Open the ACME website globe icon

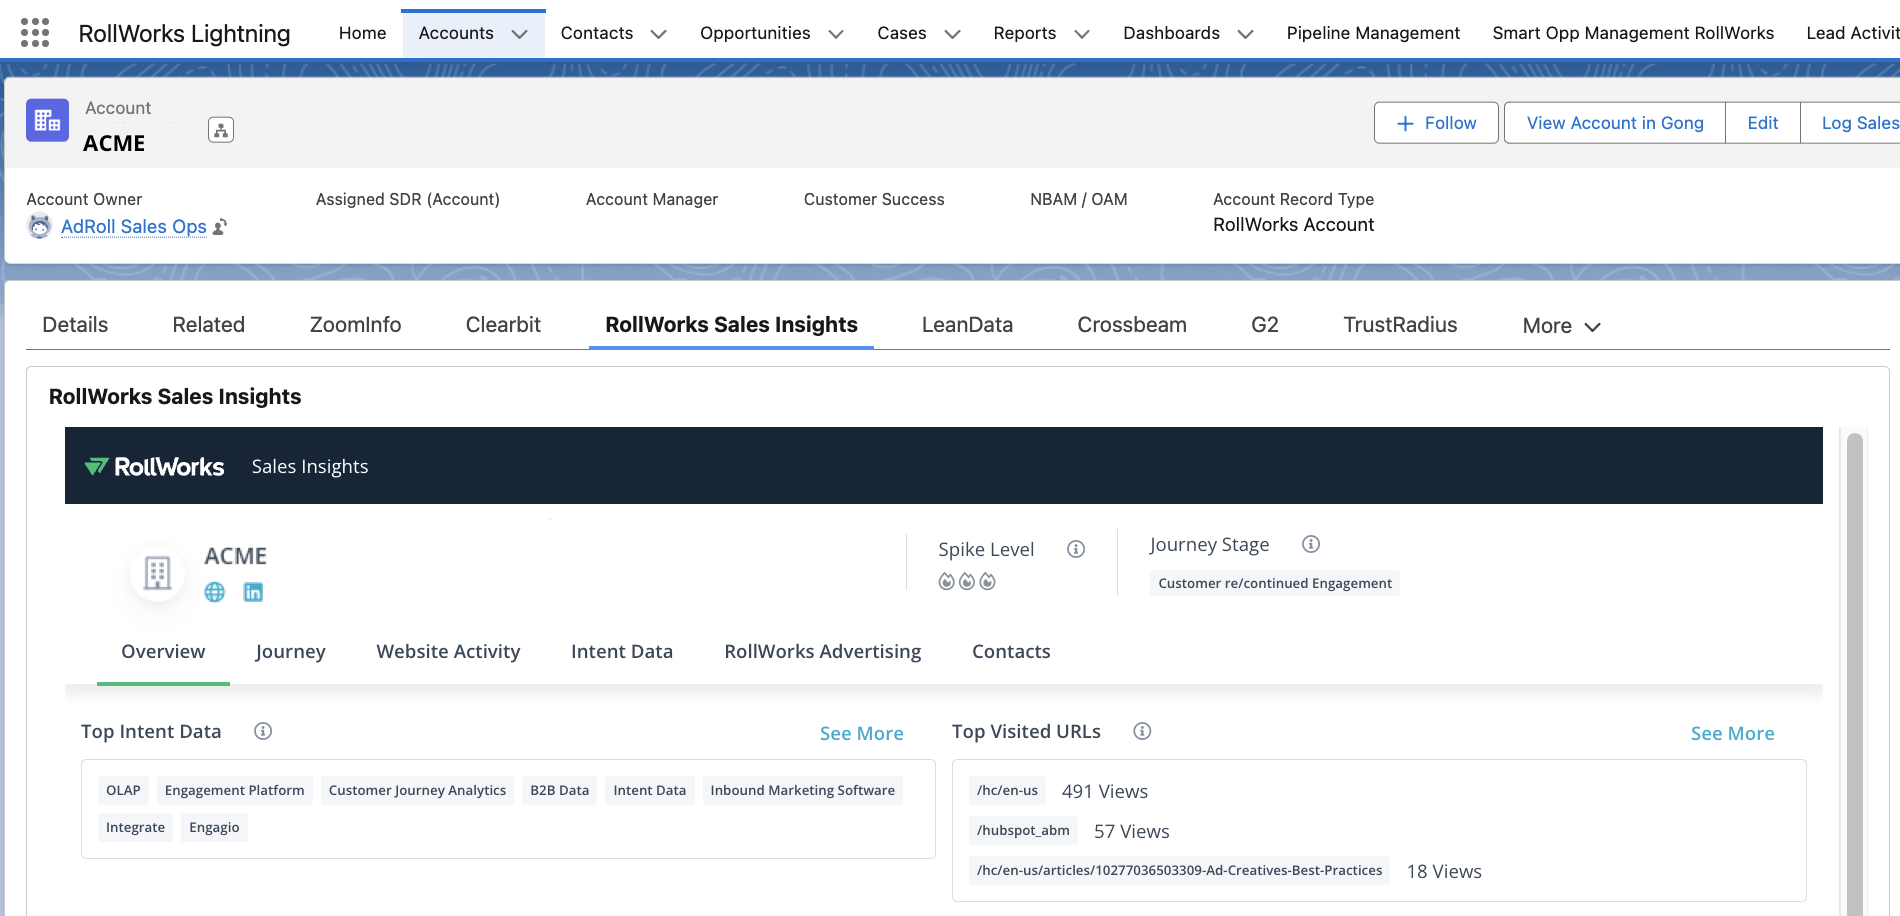(x=215, y=592)
